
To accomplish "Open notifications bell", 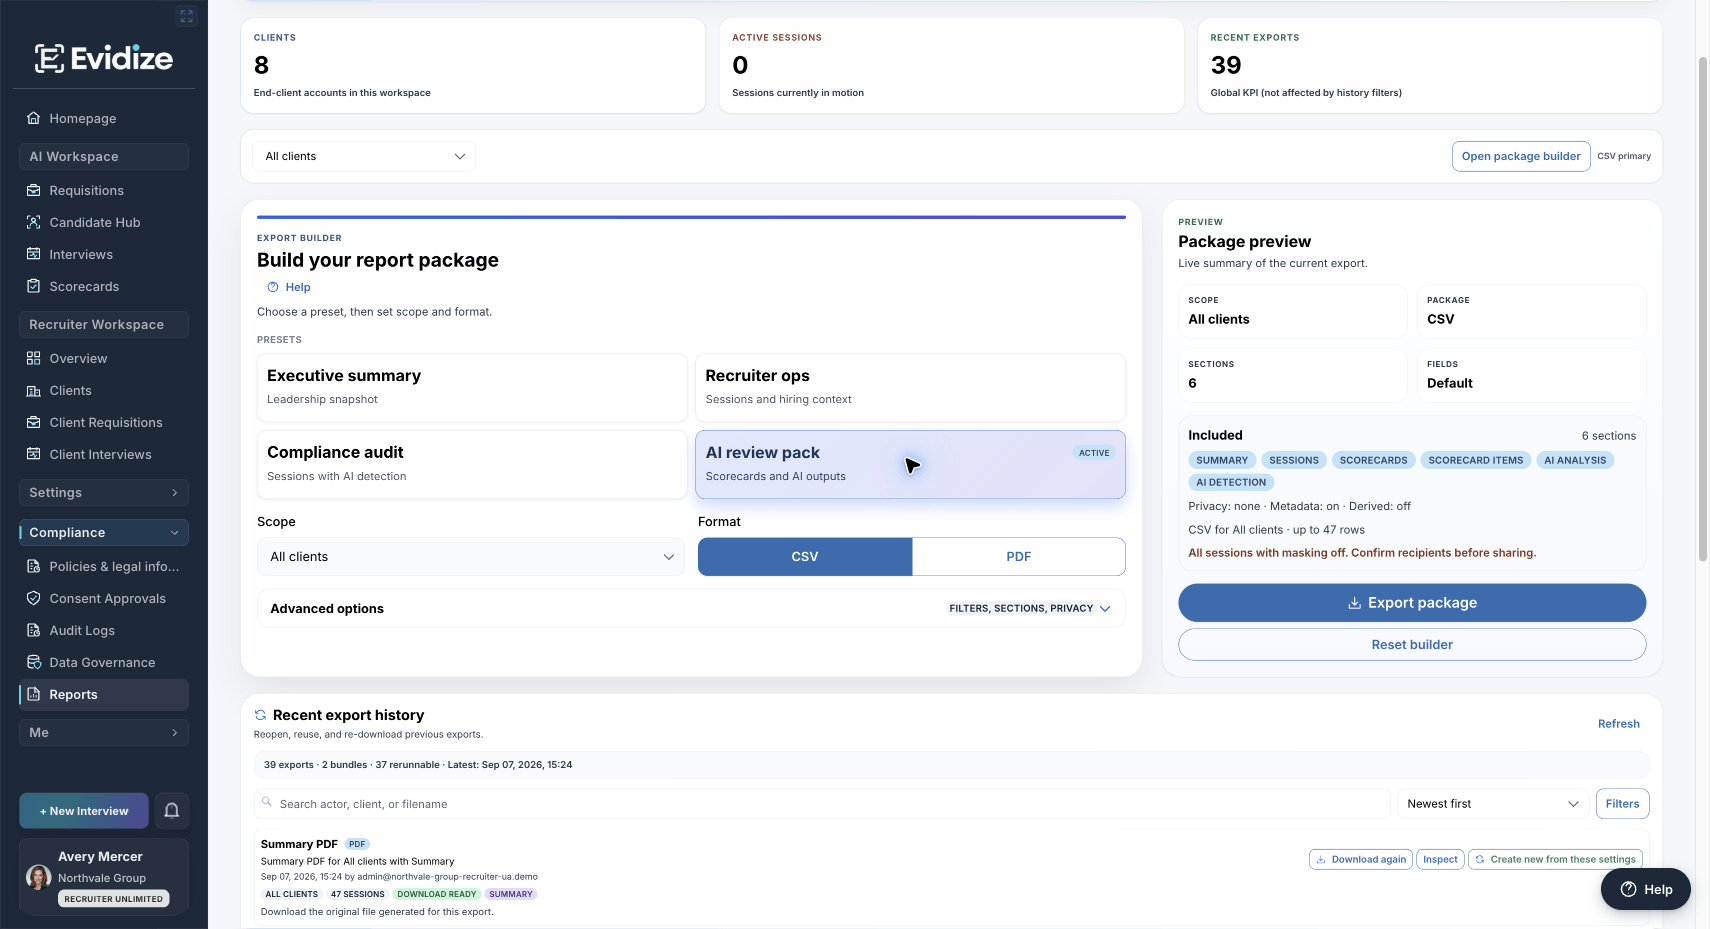I will pyautogui.click(x=172, y=811).
